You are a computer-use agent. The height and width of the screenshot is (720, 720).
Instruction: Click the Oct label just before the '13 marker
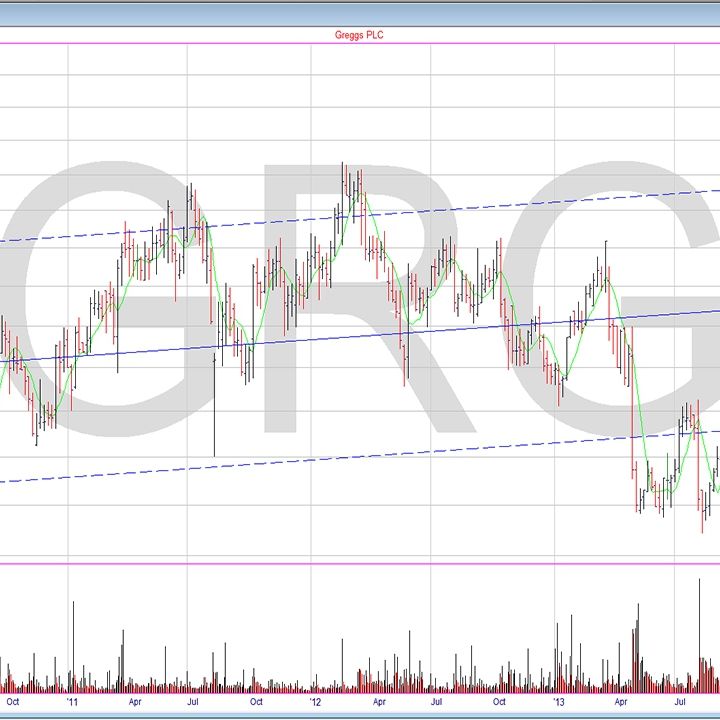click(499, 702)
